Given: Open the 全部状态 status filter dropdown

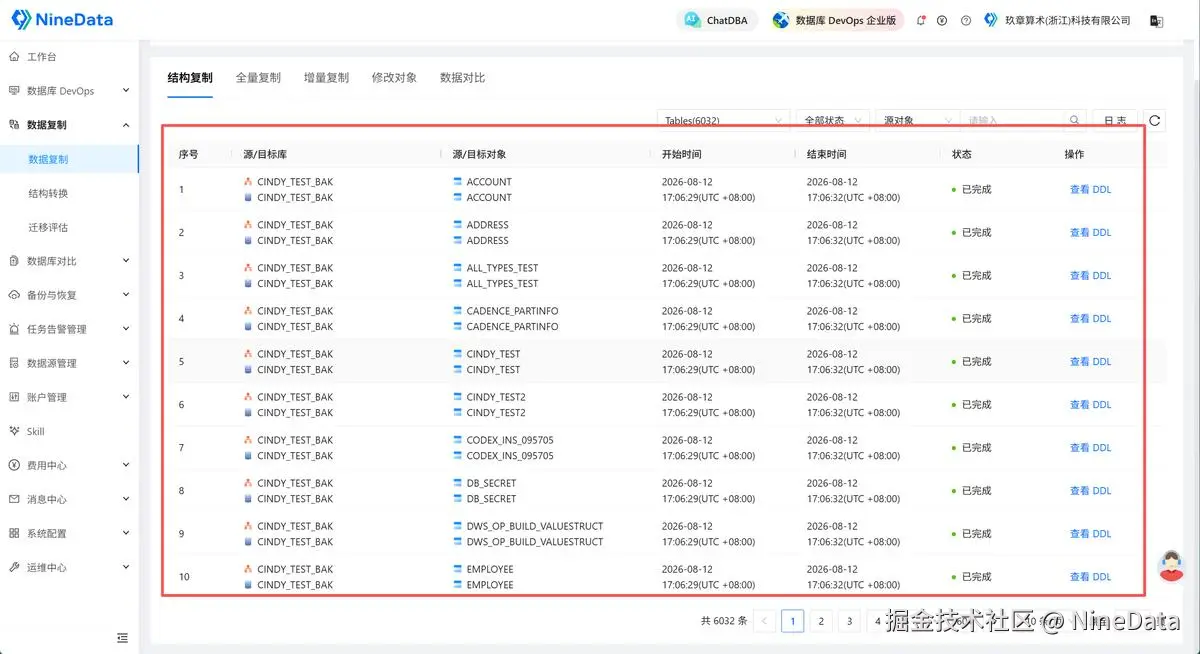Looking at the screenshot, I should click(x=832, y=120).
